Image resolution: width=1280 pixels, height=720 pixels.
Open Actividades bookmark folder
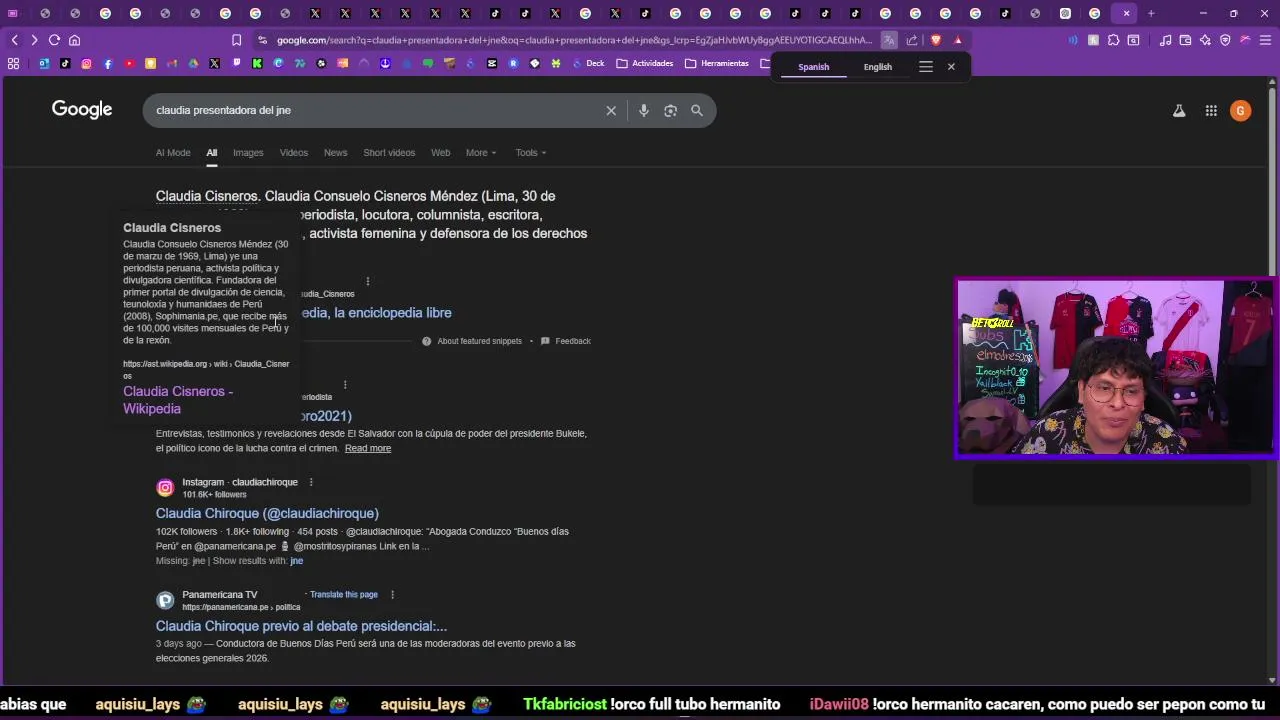pyautogui.click(x=645, y=63)
